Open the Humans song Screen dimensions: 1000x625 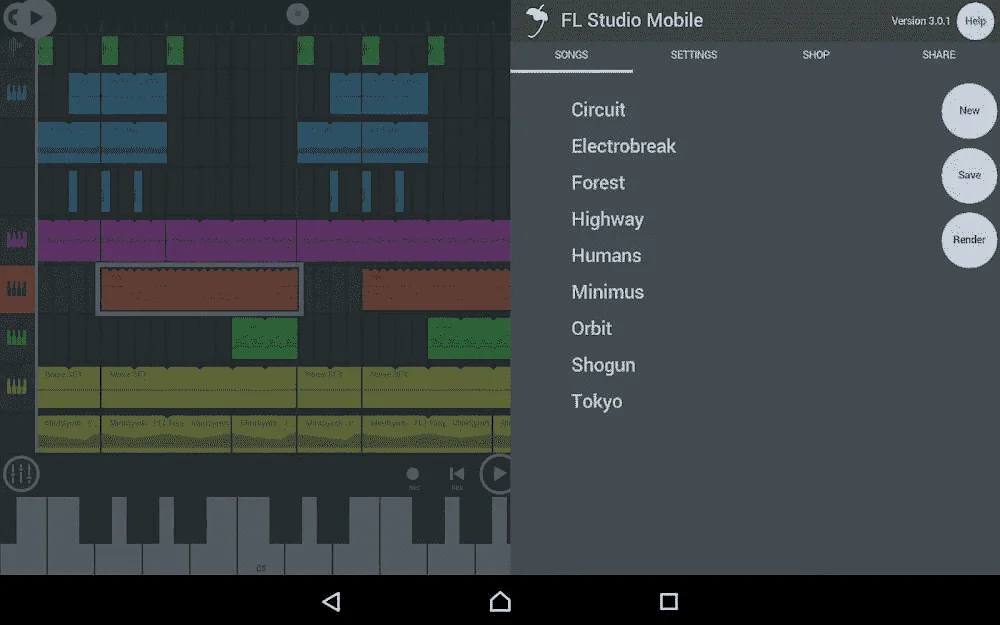pos(606,256)
